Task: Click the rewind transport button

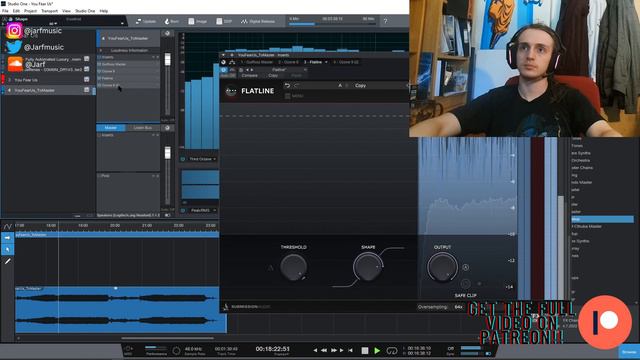Action: click(x=324, y=350)
